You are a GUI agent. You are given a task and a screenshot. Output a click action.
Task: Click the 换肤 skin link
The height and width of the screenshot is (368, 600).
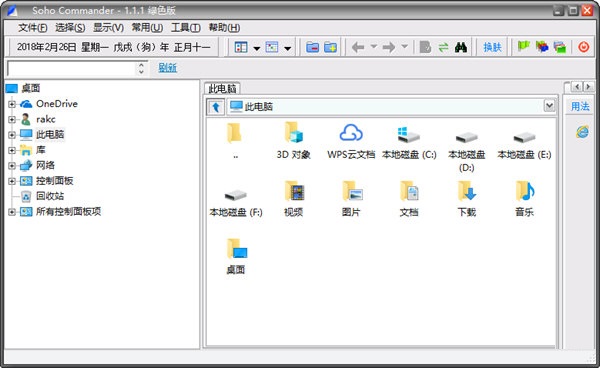click(492, 47)
